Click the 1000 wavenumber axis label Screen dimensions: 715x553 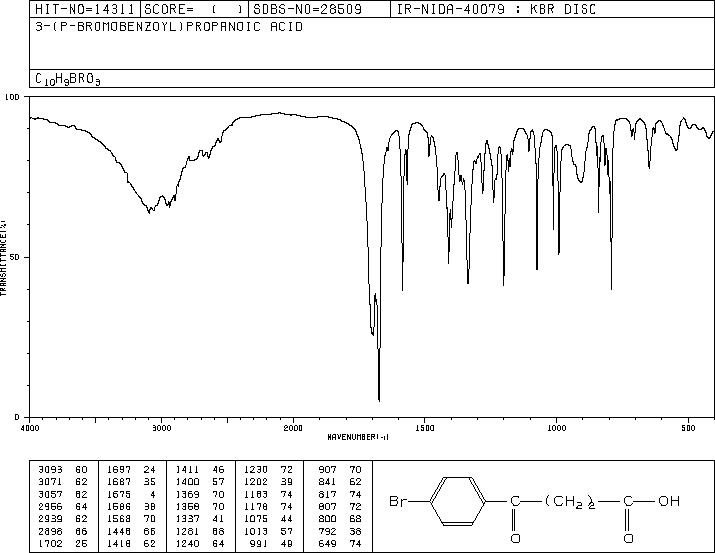click(556, 428)
